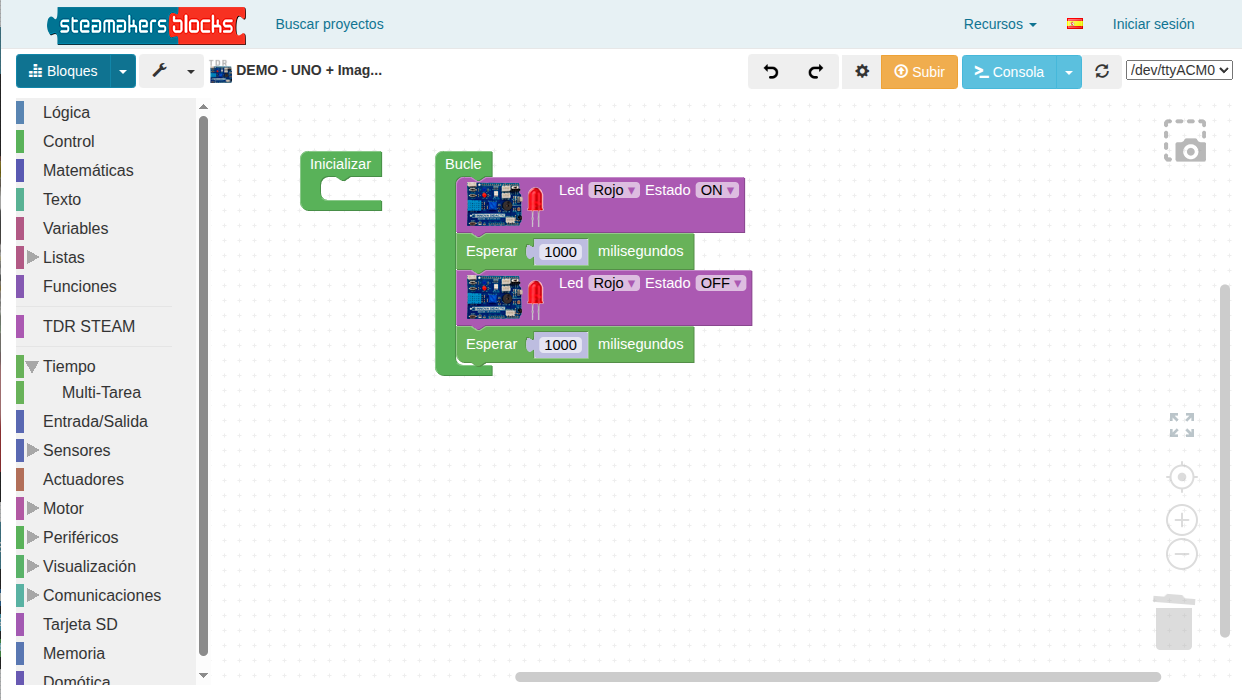
Task: Collapse the Tiempo category
Action: (x=33, y=367)
